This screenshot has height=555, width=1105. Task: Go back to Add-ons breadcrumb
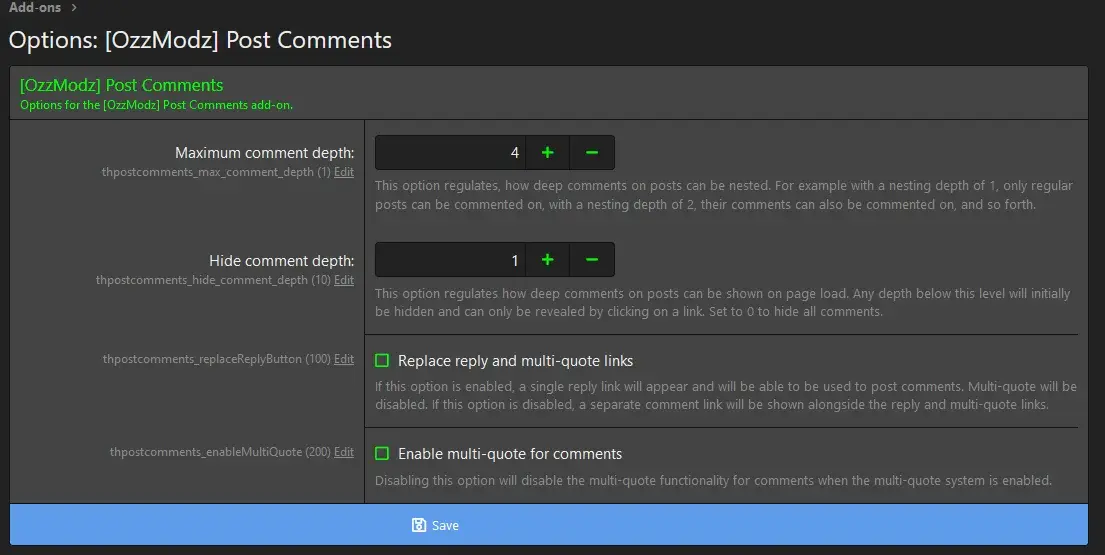(x=35, y=8)
